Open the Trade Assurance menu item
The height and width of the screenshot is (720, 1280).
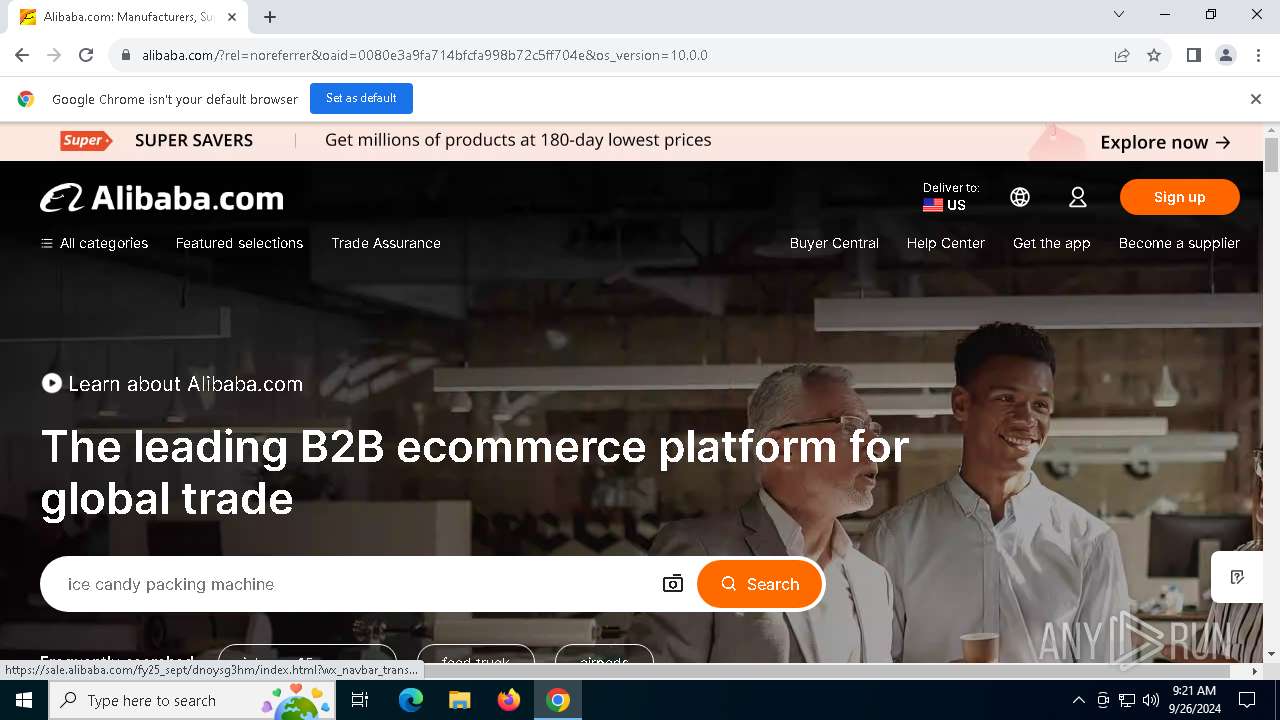(386, 243)
